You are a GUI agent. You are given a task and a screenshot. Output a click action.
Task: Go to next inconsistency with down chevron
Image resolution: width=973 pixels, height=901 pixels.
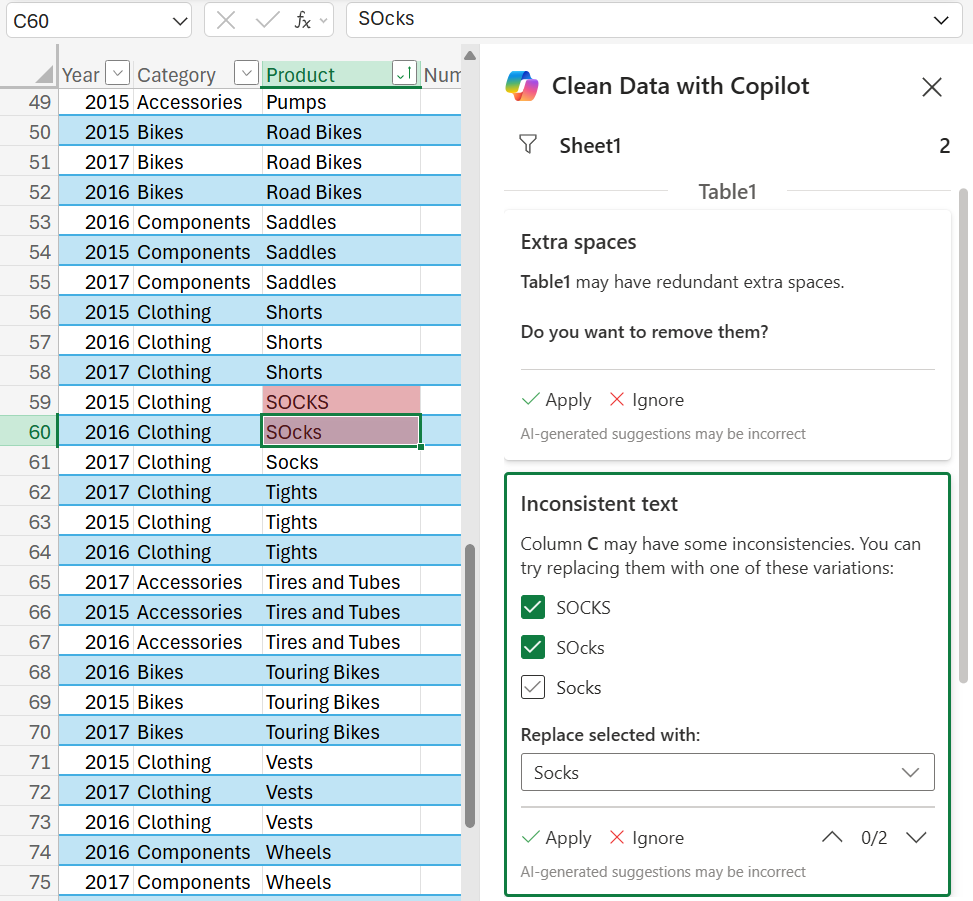(916, 837)
